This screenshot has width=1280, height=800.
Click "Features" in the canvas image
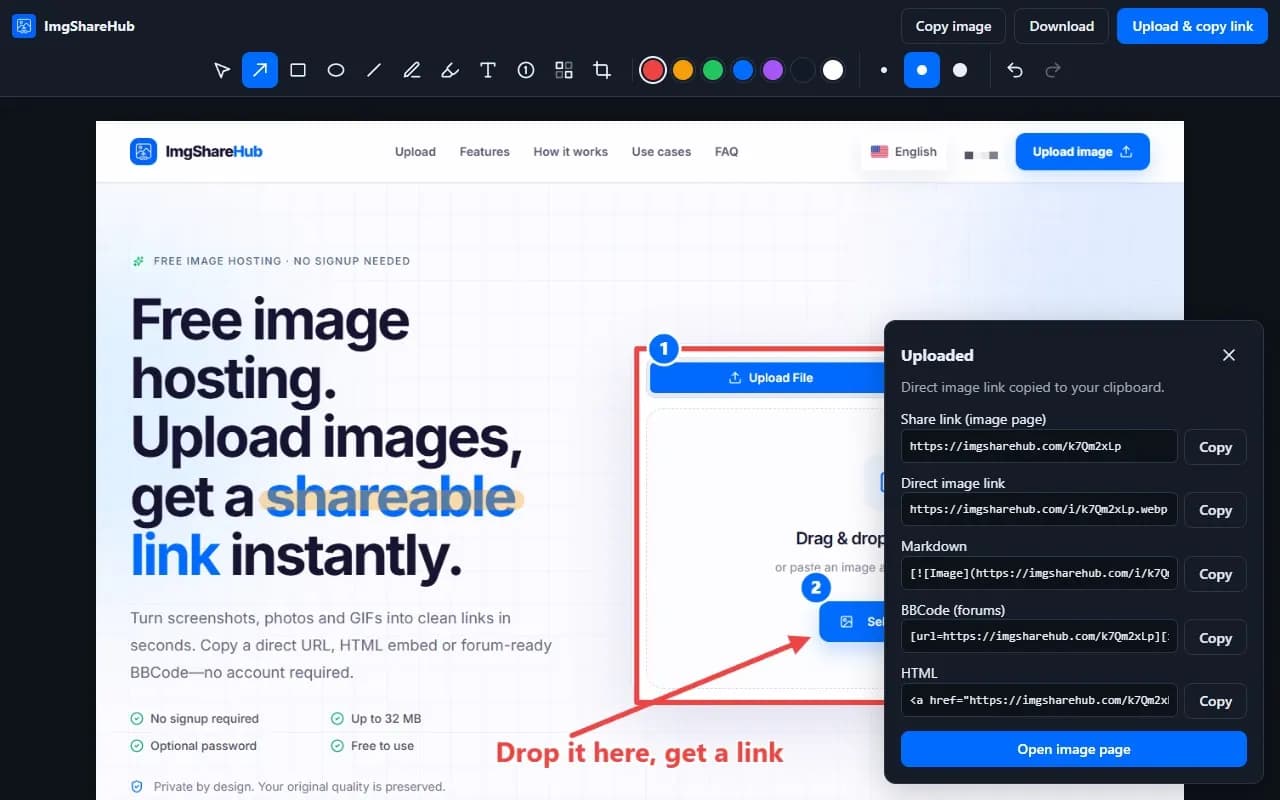click(484, 152)
